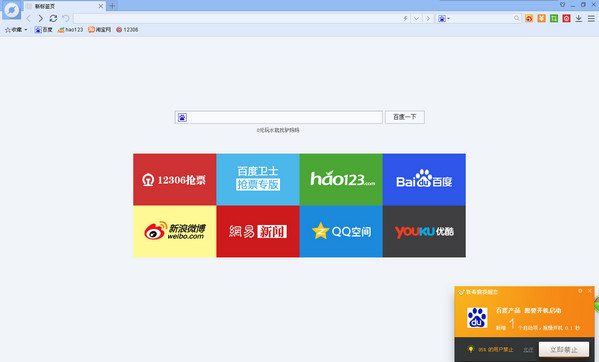Click the green screenshot extension icon
The width and height of the screenshot is (599, 362).
click(554, 18)
